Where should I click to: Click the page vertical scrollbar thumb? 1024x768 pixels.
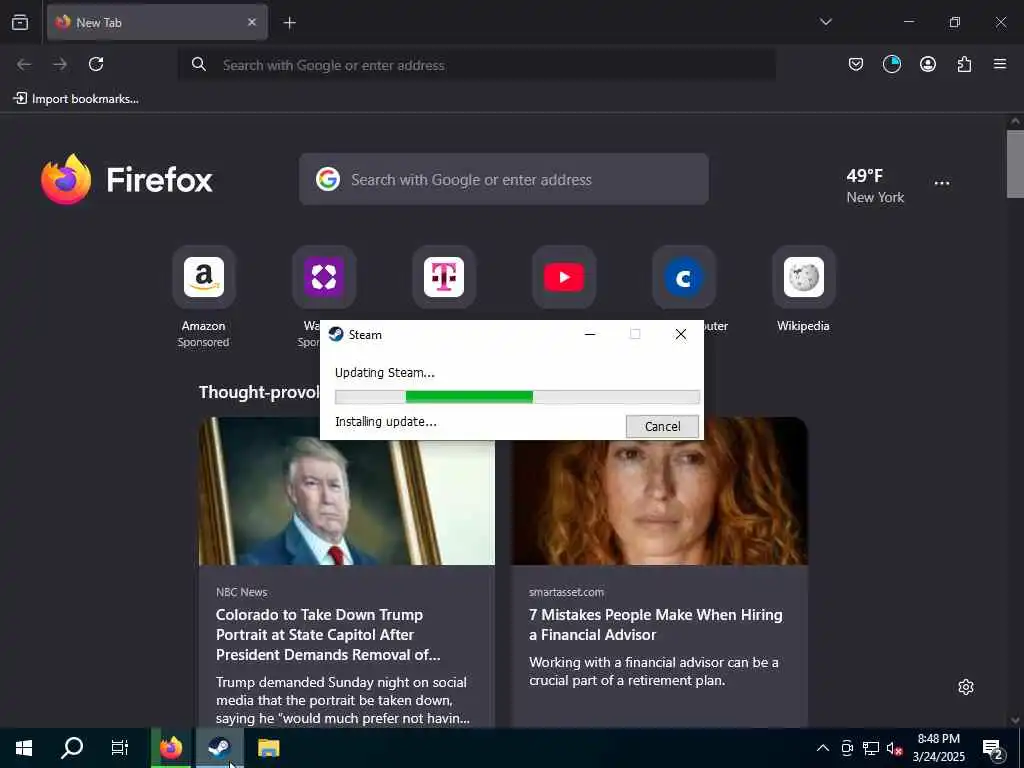(x=1015, y=163)
